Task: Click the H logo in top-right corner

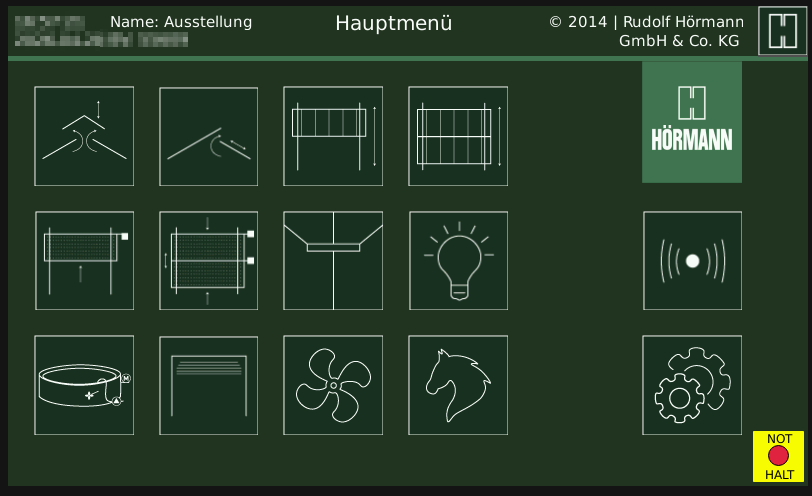Action: (x=782, y=31)
